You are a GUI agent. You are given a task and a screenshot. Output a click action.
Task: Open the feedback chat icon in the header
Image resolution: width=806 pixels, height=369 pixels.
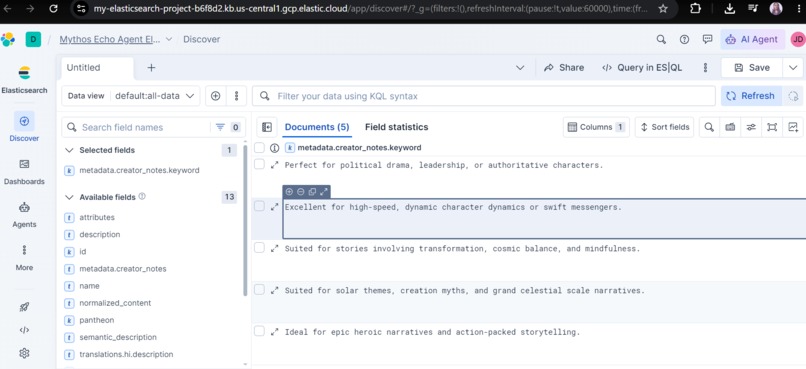tap(707, 40)
